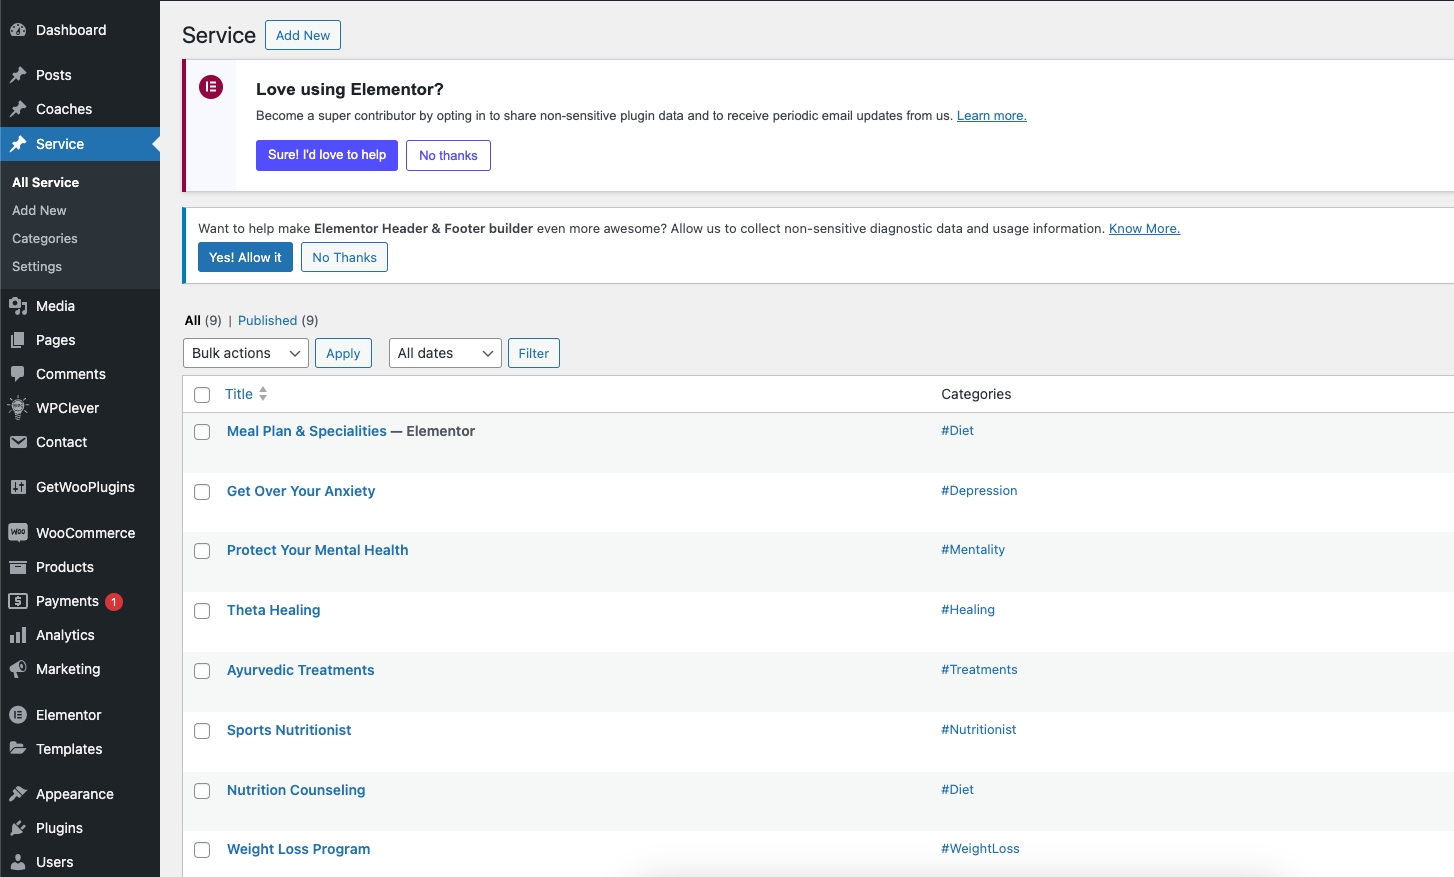Click the WPClever lightbulb icon
This screenshot has width=1454, height=877.
18,408
